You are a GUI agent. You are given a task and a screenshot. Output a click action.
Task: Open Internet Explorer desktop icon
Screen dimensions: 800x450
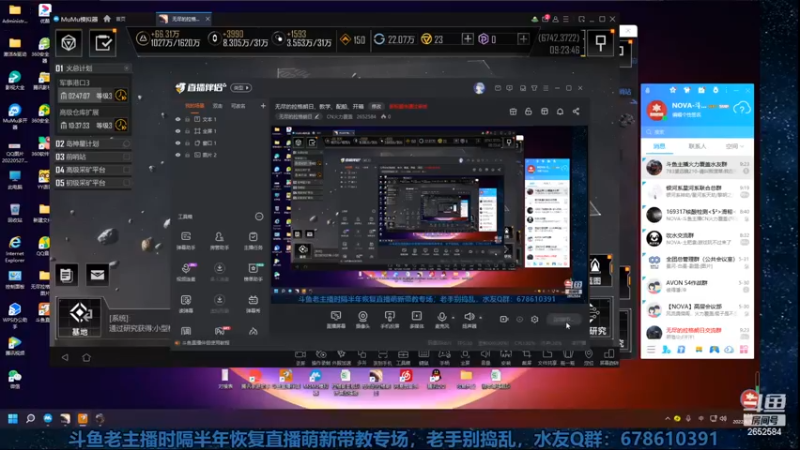(x=15, y=246)
